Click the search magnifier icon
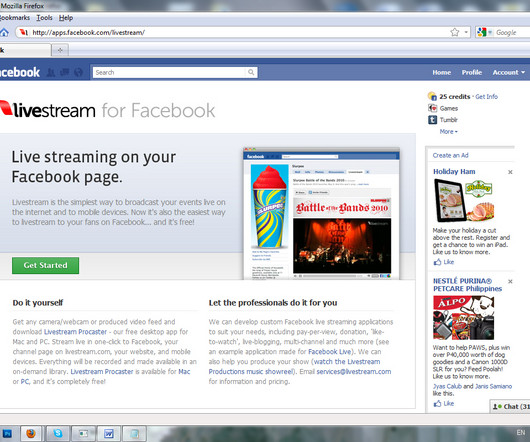The image size is (530, 442). (x=251, y=72)
